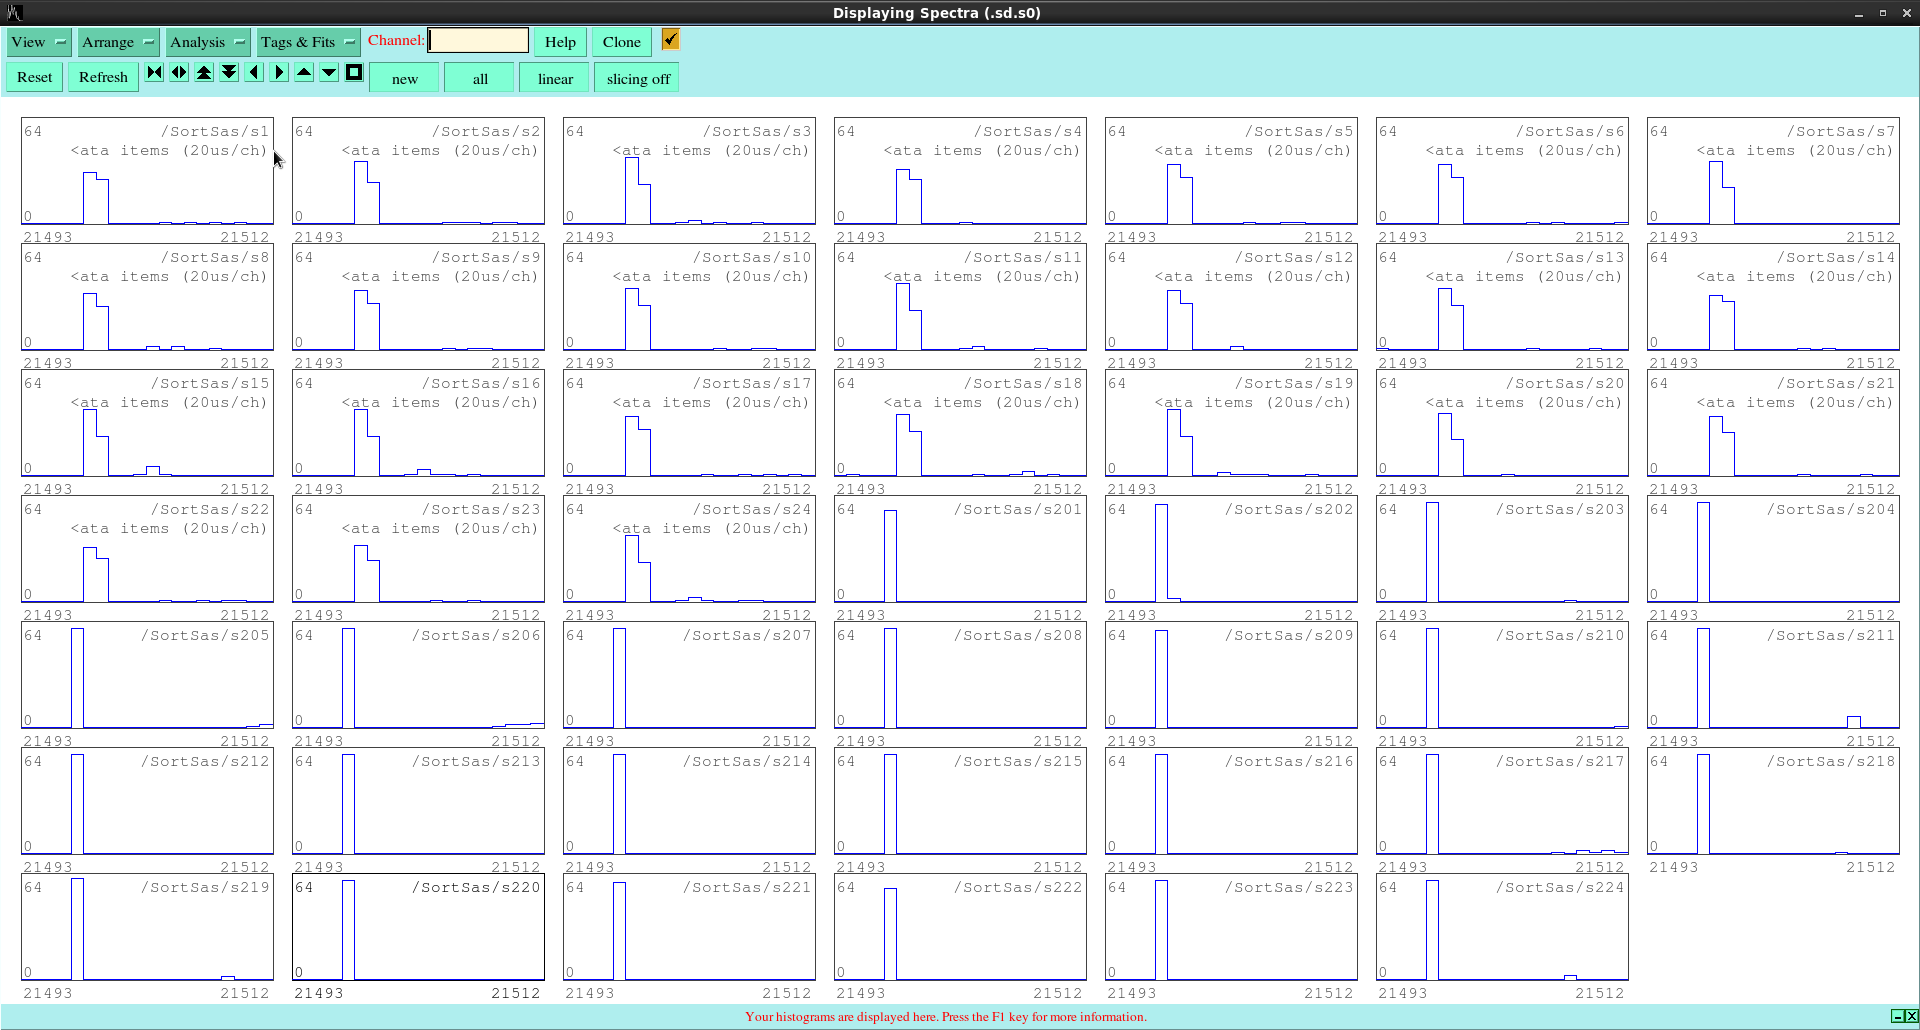Viewport: 1920px width, 1030px height.
Task: Select the /SortSas/s222 spectrum plot
Action: coord(960,927)
